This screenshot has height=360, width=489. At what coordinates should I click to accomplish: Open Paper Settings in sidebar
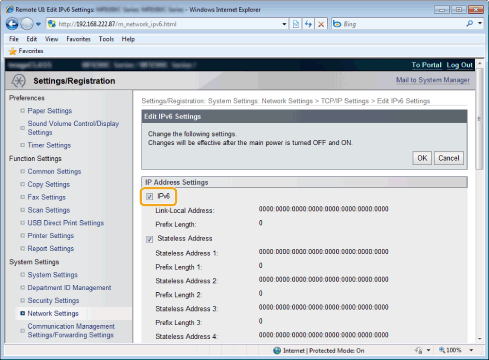point(50,111)
